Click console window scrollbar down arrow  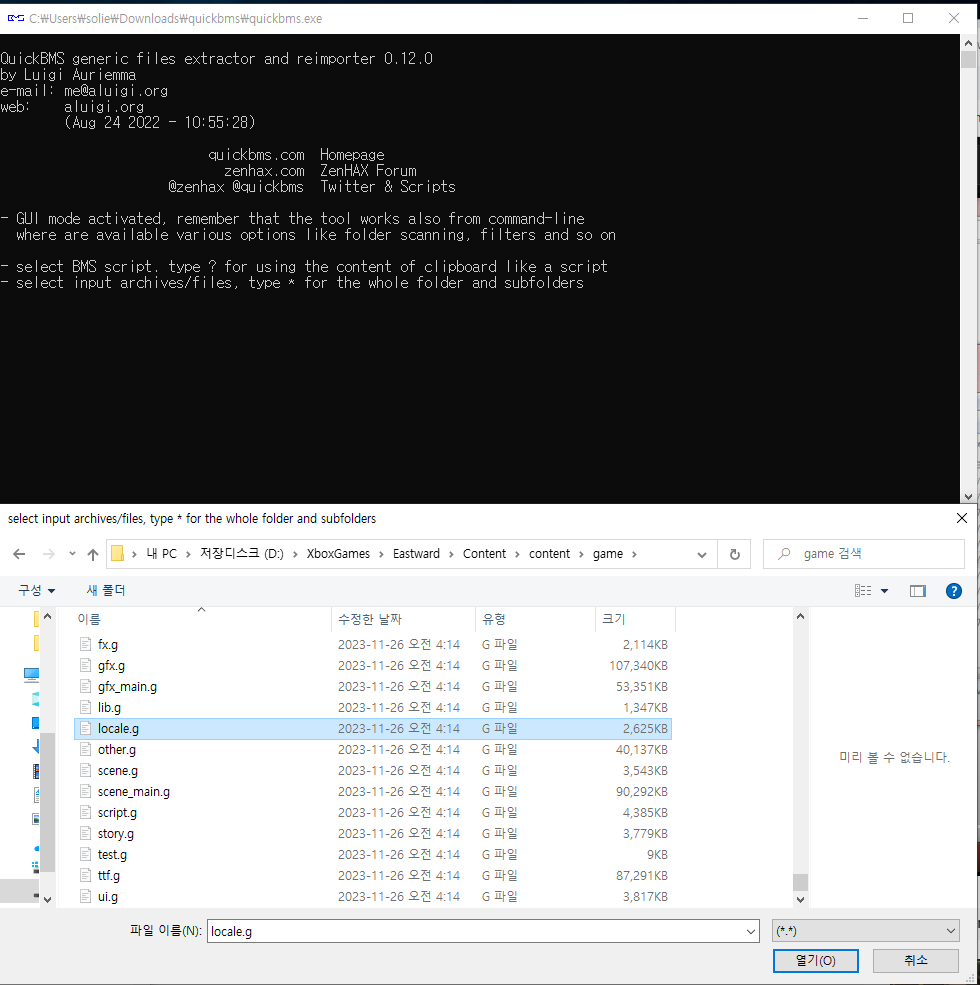coord(968,496)
